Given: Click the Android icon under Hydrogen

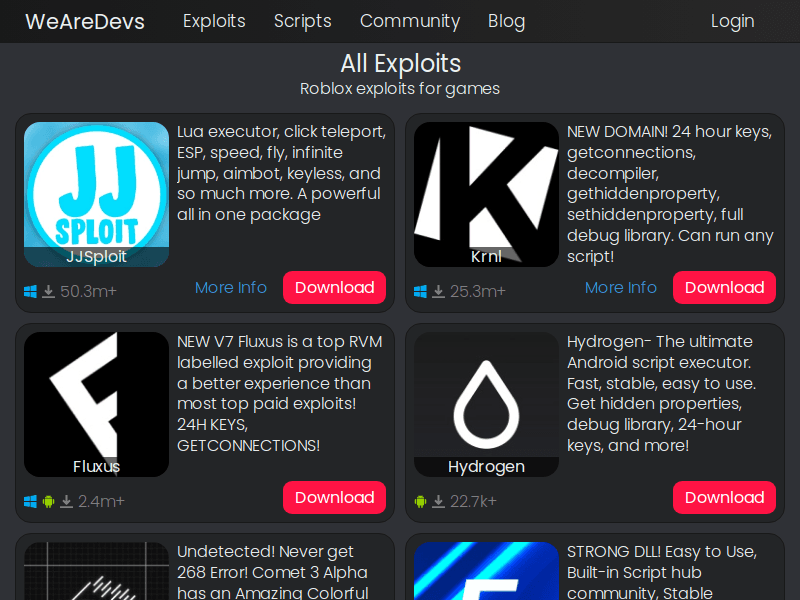Looking at the screenshot, I should coord(420,502).
